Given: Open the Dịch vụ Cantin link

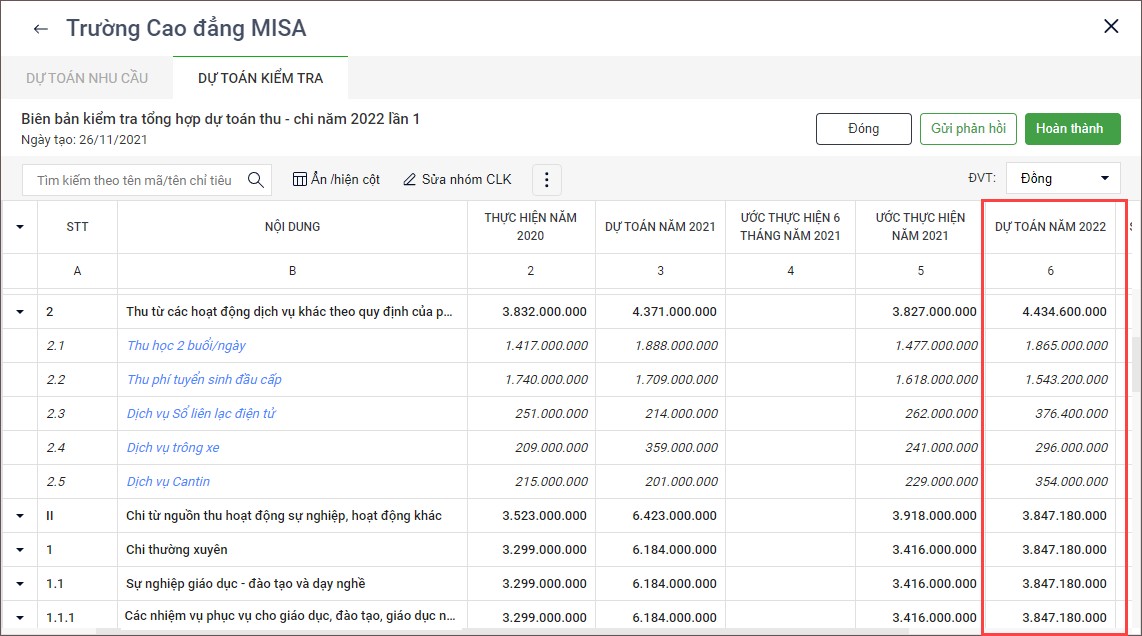Looking at the screenshot, I should point(168,482).
